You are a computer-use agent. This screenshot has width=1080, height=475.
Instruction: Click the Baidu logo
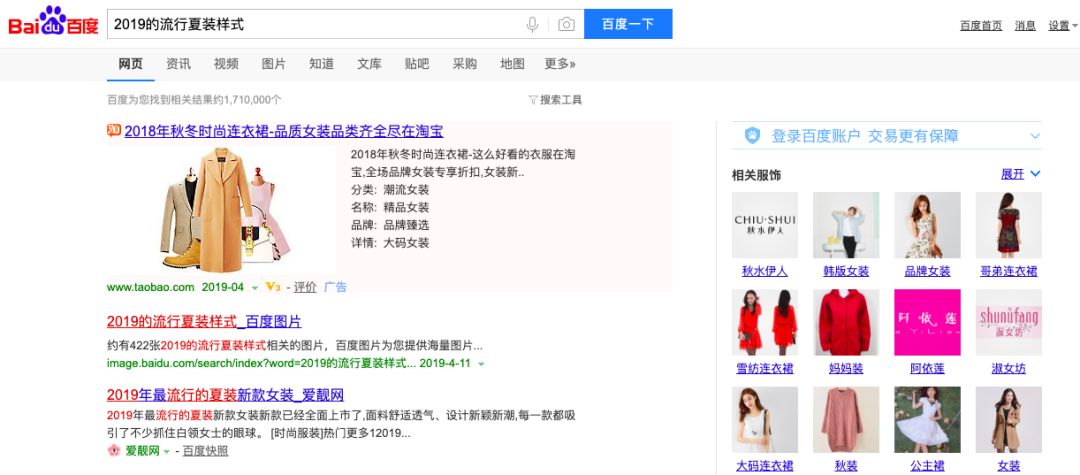pyautogui.click(x=53, y=22)
